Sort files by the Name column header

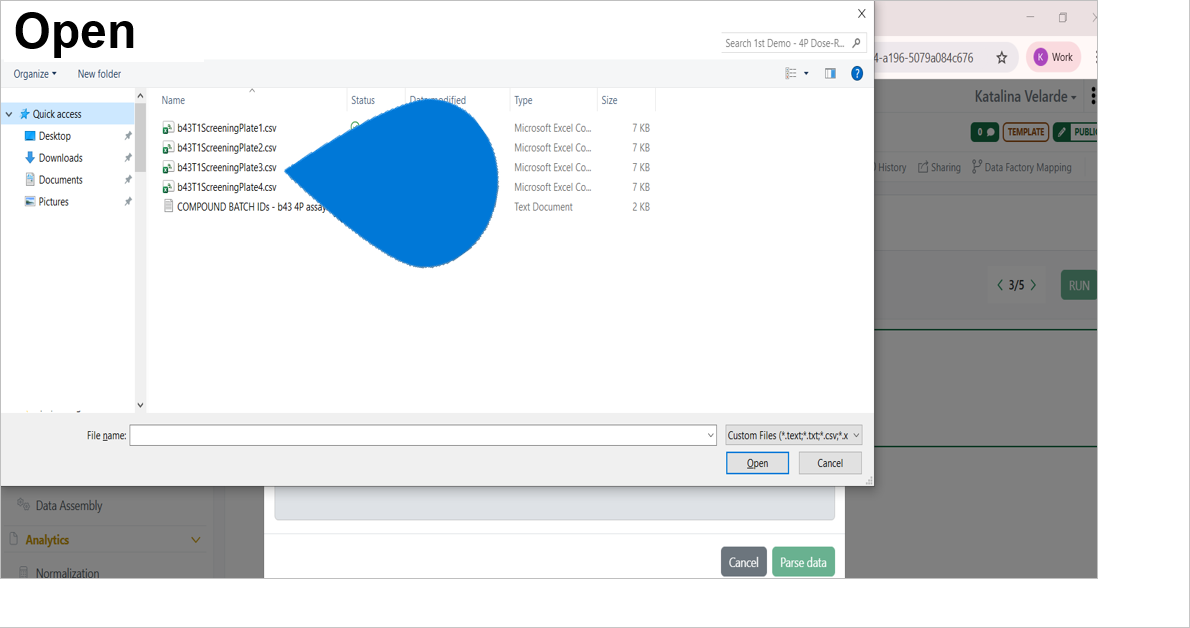(x=173, y=100)
